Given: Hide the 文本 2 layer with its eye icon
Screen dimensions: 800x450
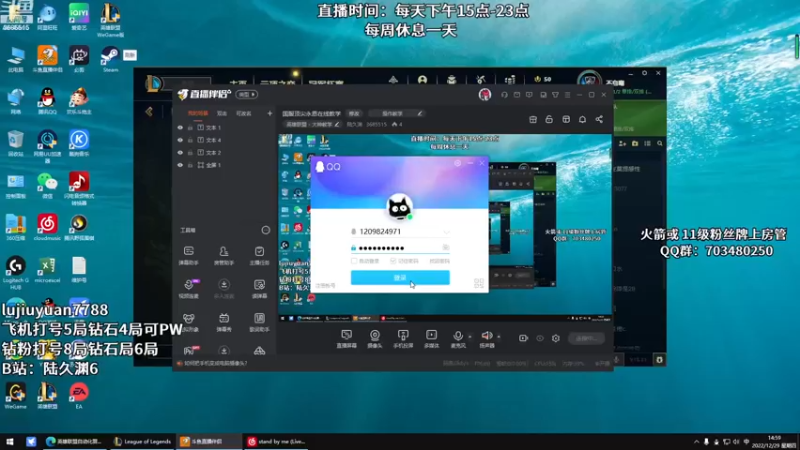Looking at the screenshot, I should point(180,153).
